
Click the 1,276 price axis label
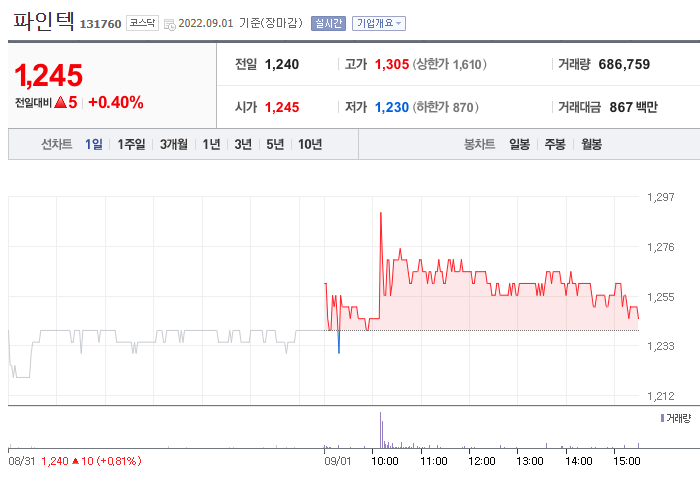[661, 247]
